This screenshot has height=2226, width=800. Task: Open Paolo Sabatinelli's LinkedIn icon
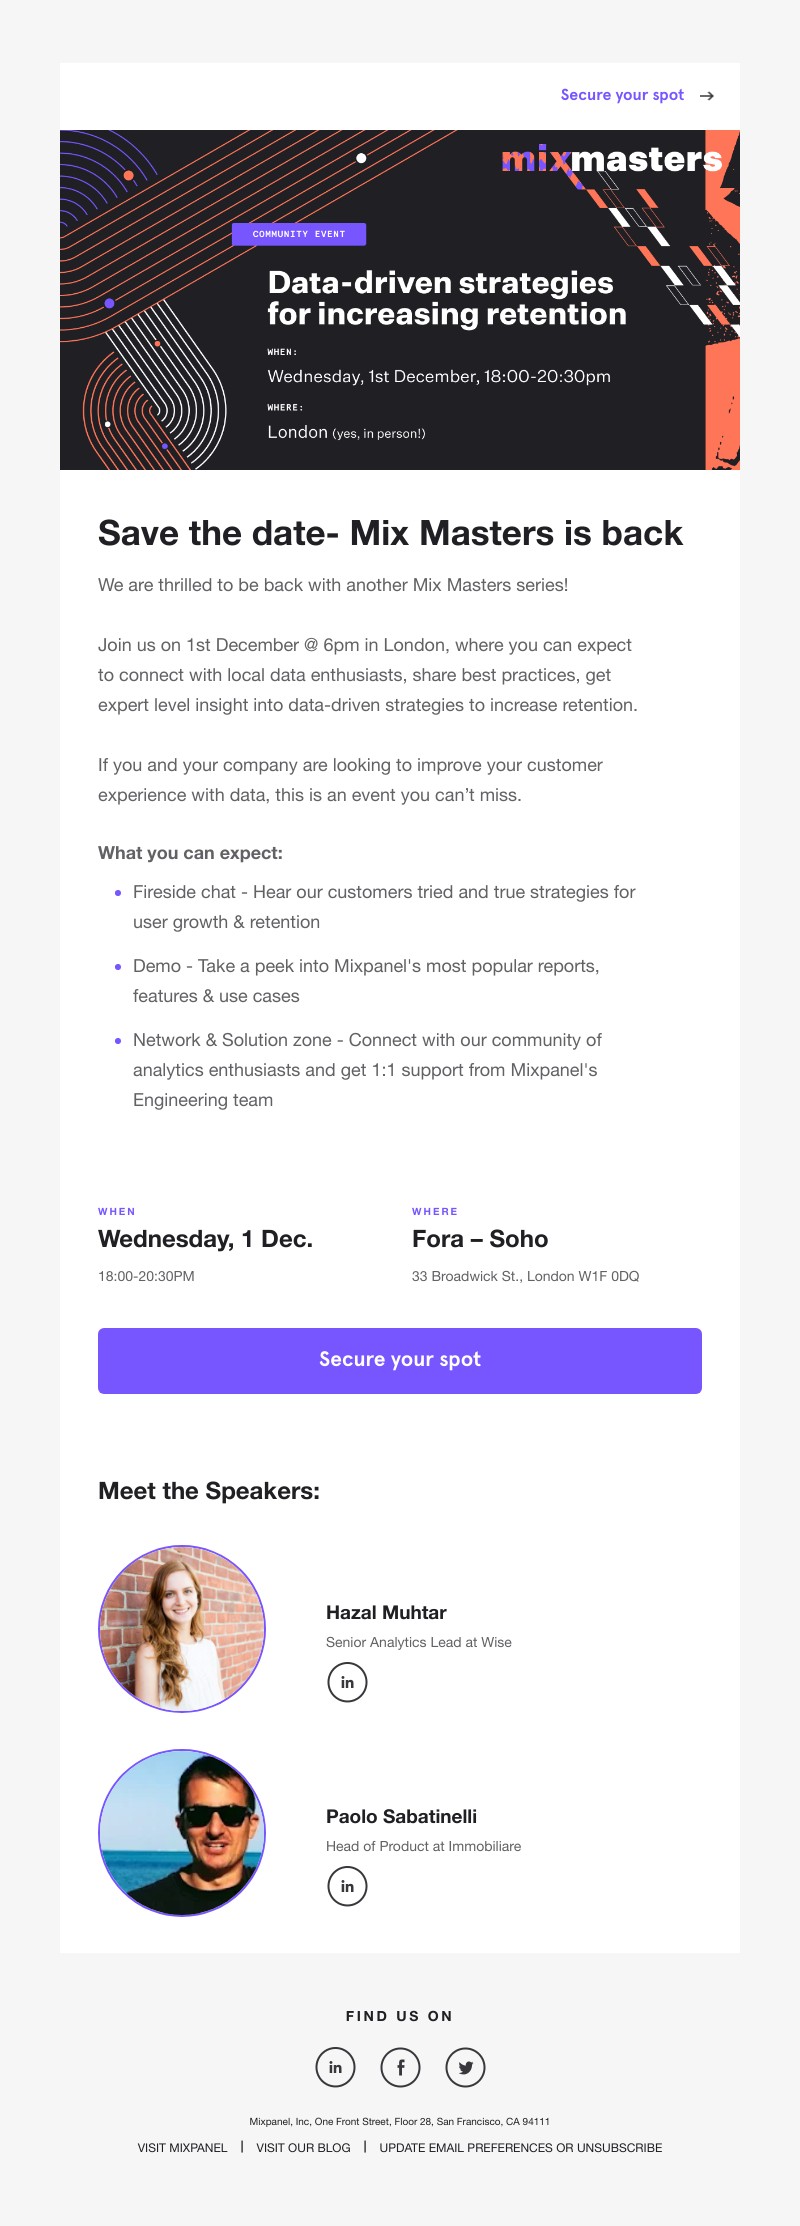click(x=347, y=1886)
